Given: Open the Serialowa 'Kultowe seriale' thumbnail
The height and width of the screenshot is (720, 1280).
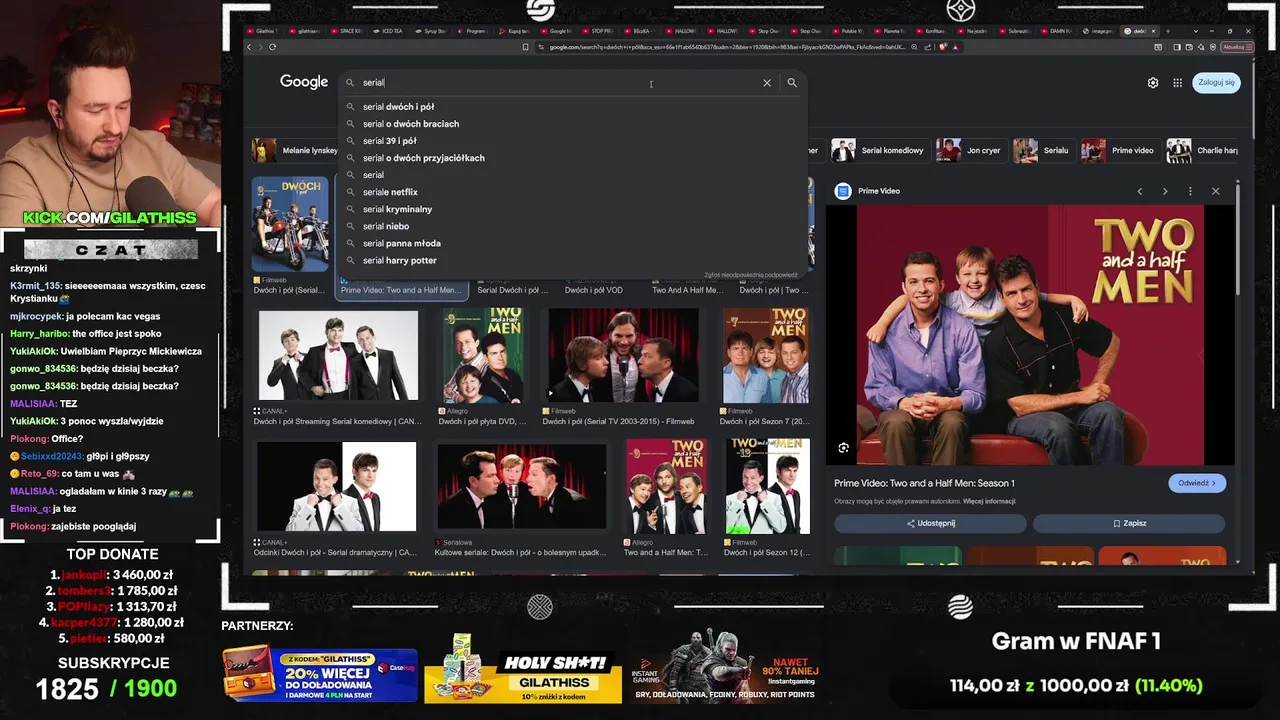Looking at the screenshot, I should (x=521, y=486).
